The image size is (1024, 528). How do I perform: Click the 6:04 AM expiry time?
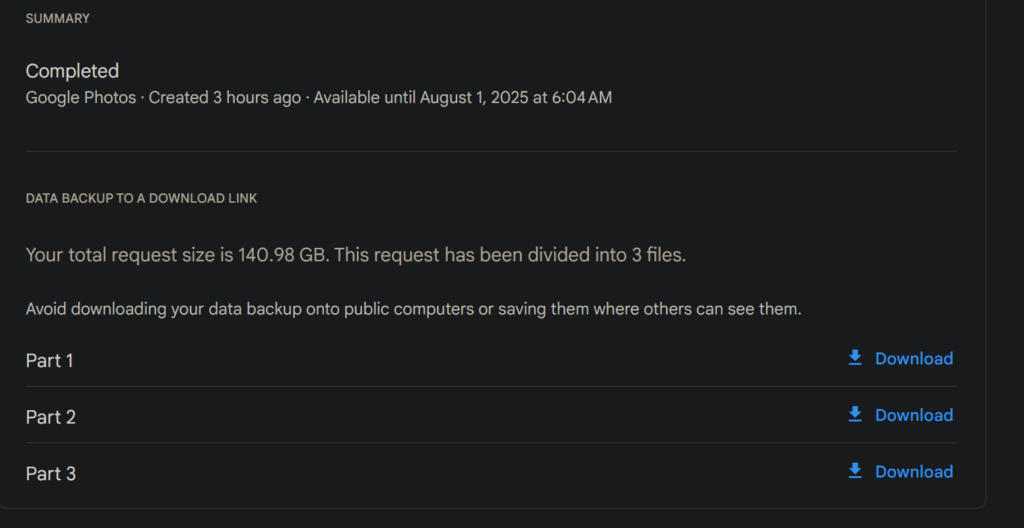(579, 98)
